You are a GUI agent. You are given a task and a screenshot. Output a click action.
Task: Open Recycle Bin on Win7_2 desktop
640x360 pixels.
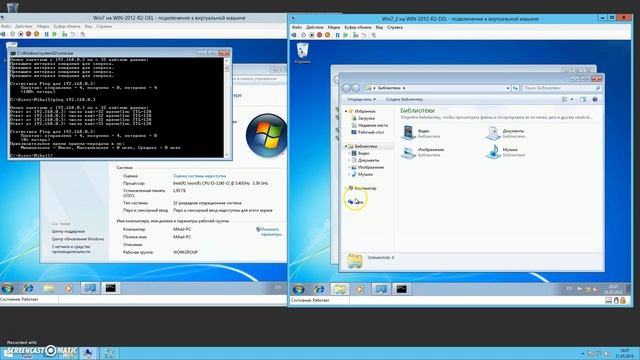(x=302, y=53)
